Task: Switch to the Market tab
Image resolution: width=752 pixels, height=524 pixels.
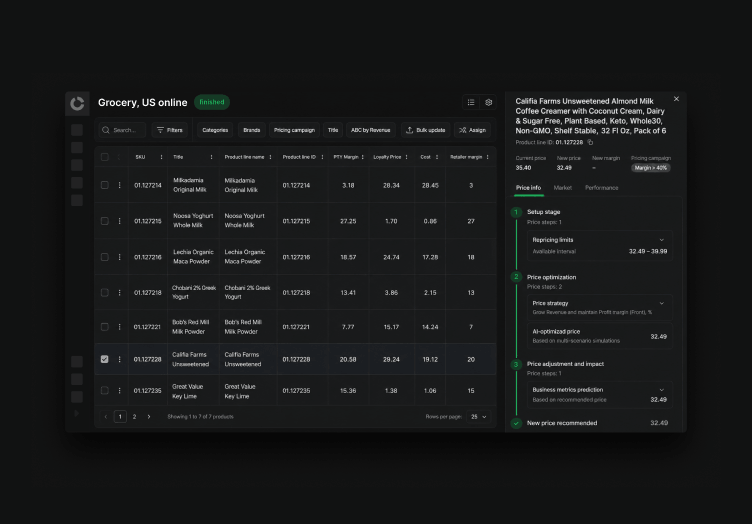Action: point(563,188)
